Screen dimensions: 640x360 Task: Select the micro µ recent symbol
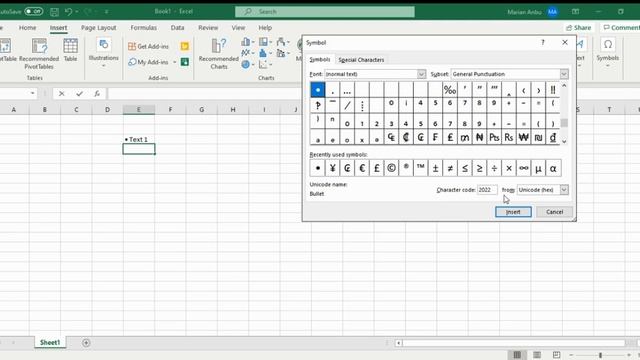538,168
